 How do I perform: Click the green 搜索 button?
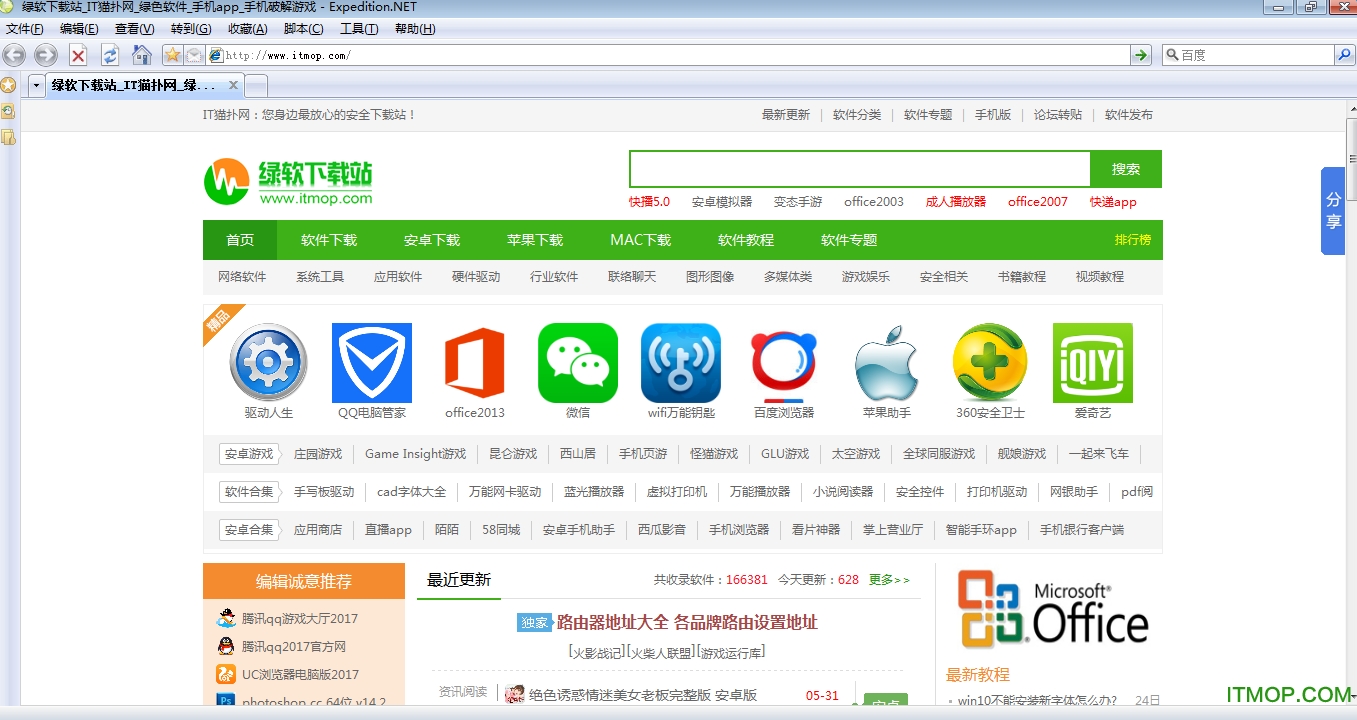tap(1126, 169)
